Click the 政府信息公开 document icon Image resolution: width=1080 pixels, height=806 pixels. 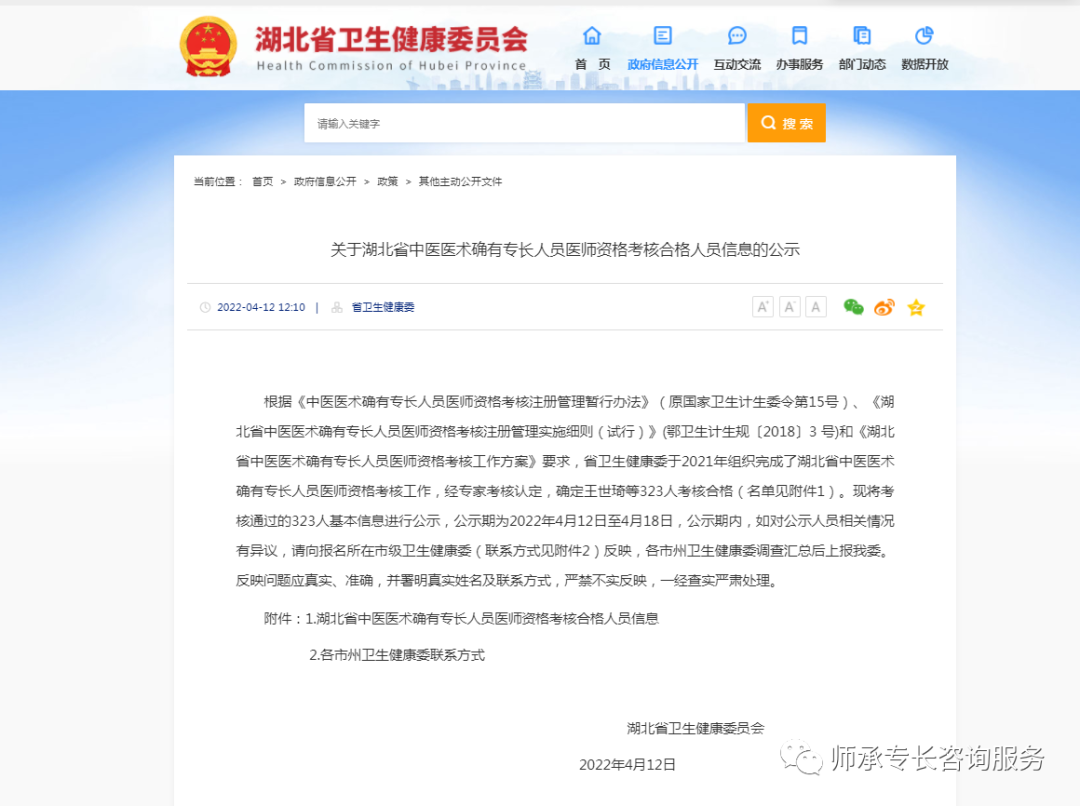(663, 35)
